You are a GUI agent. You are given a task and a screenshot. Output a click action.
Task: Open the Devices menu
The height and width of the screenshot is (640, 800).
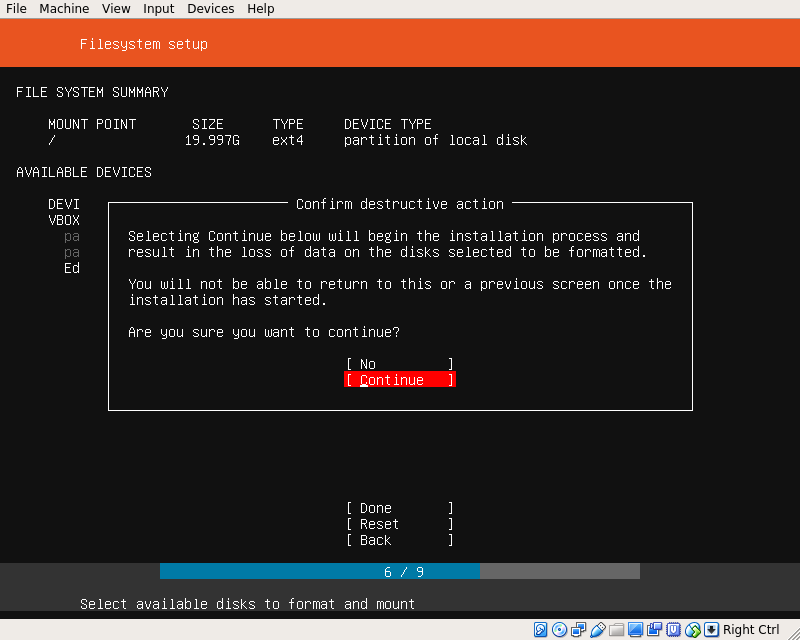(210, 9)
